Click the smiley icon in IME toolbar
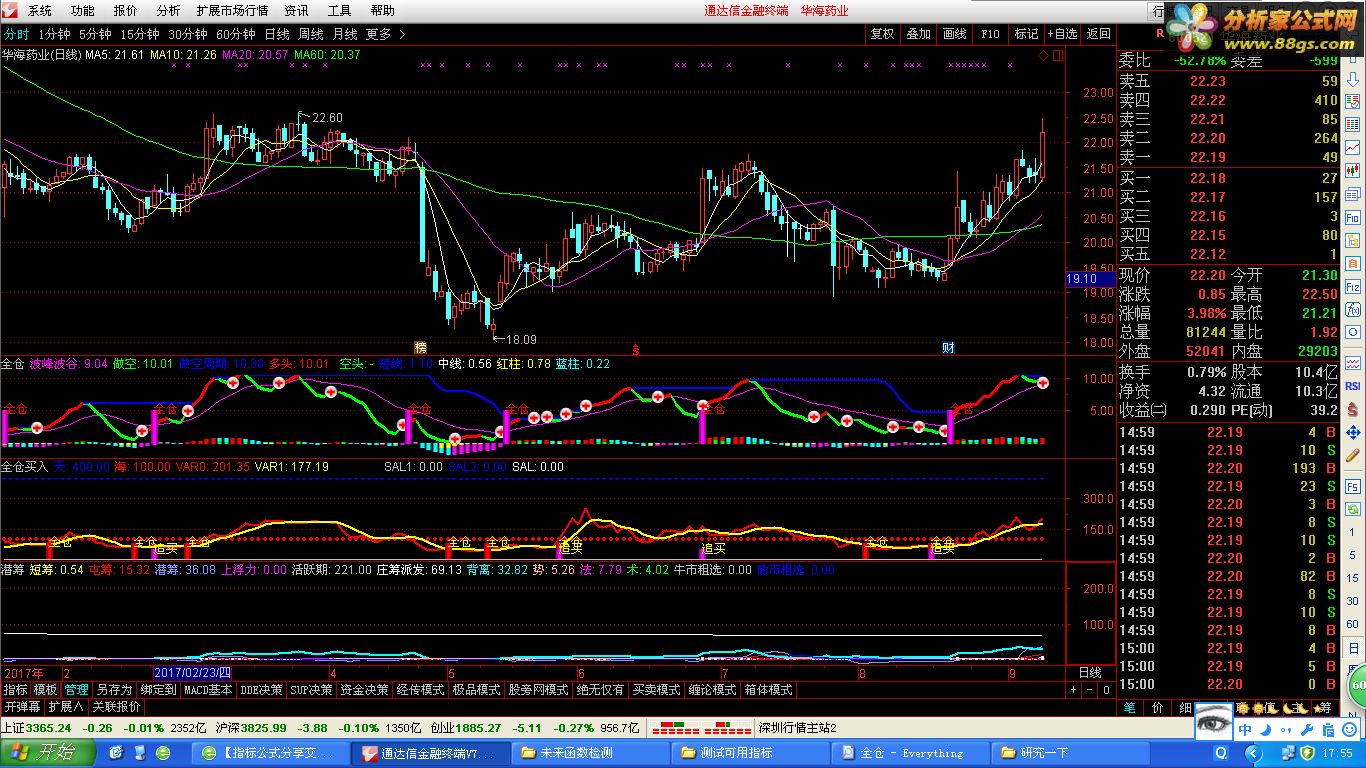This screenshot has height=768, width=1366. (1349, 730)
